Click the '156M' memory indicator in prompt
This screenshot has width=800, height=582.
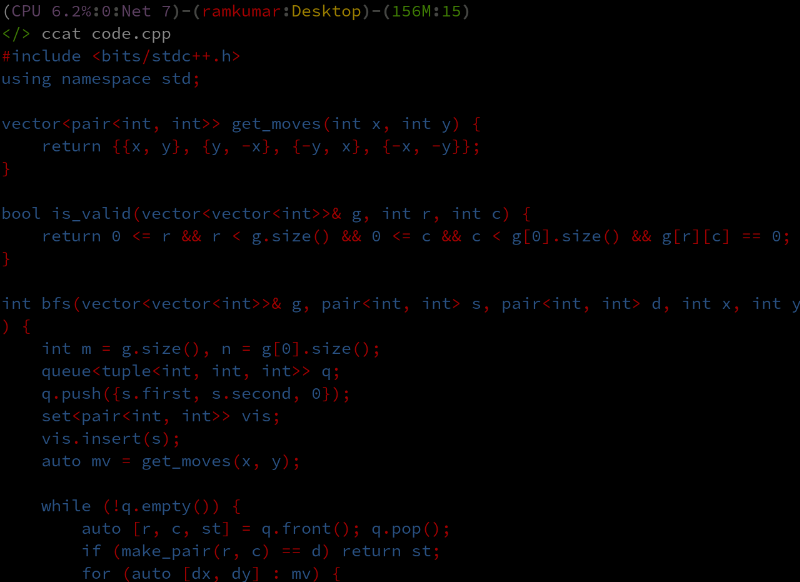pyautogui.click(x=411, y=11)
